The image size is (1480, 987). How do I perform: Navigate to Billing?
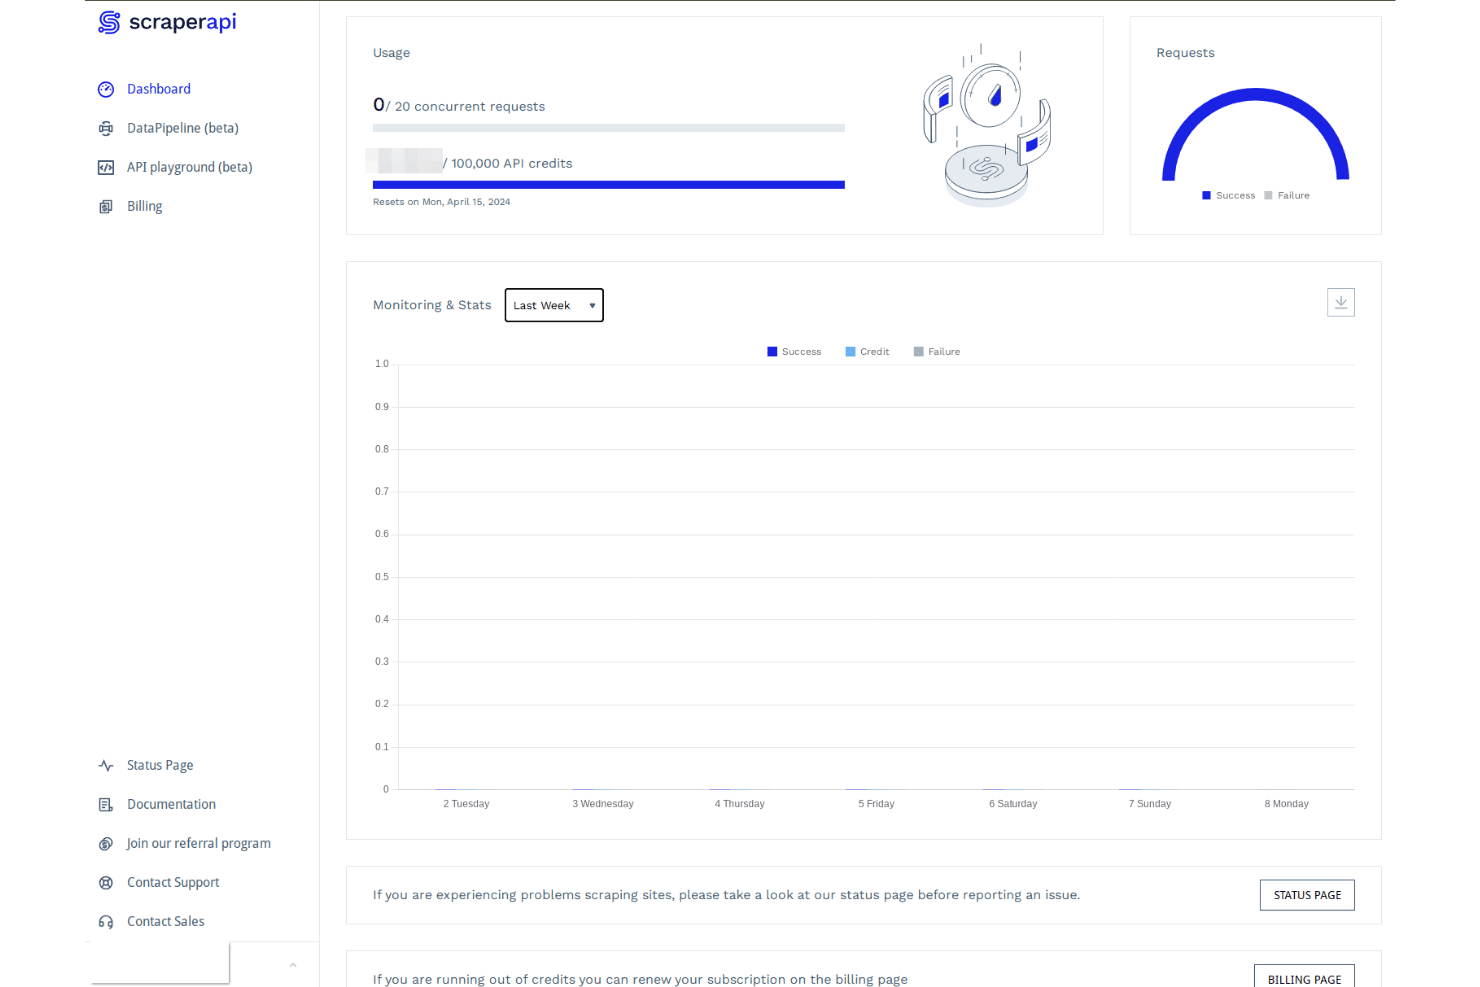[145, 206]
